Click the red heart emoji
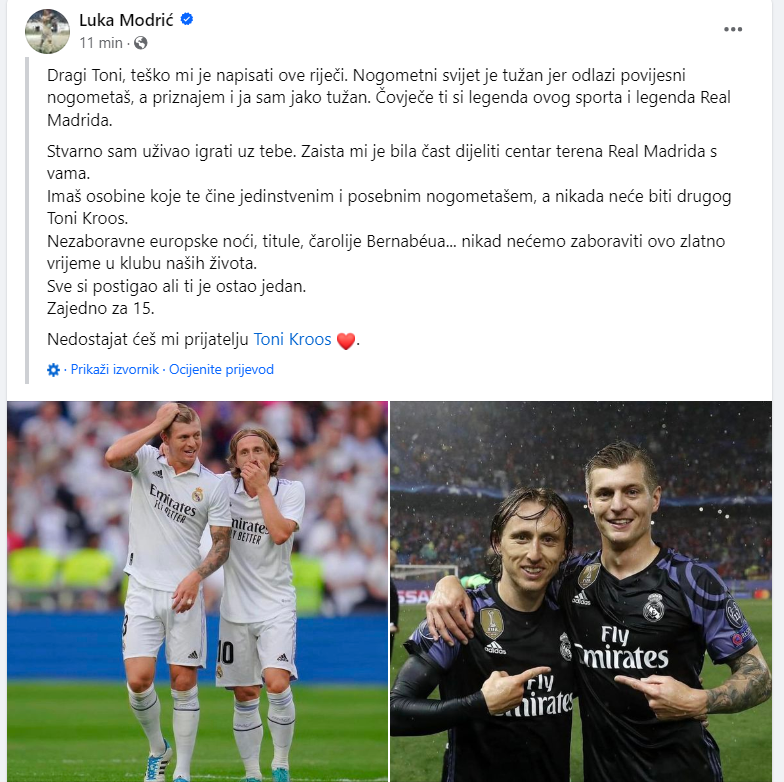The width and height of the screenshot is (784, 782). point(346,340)
